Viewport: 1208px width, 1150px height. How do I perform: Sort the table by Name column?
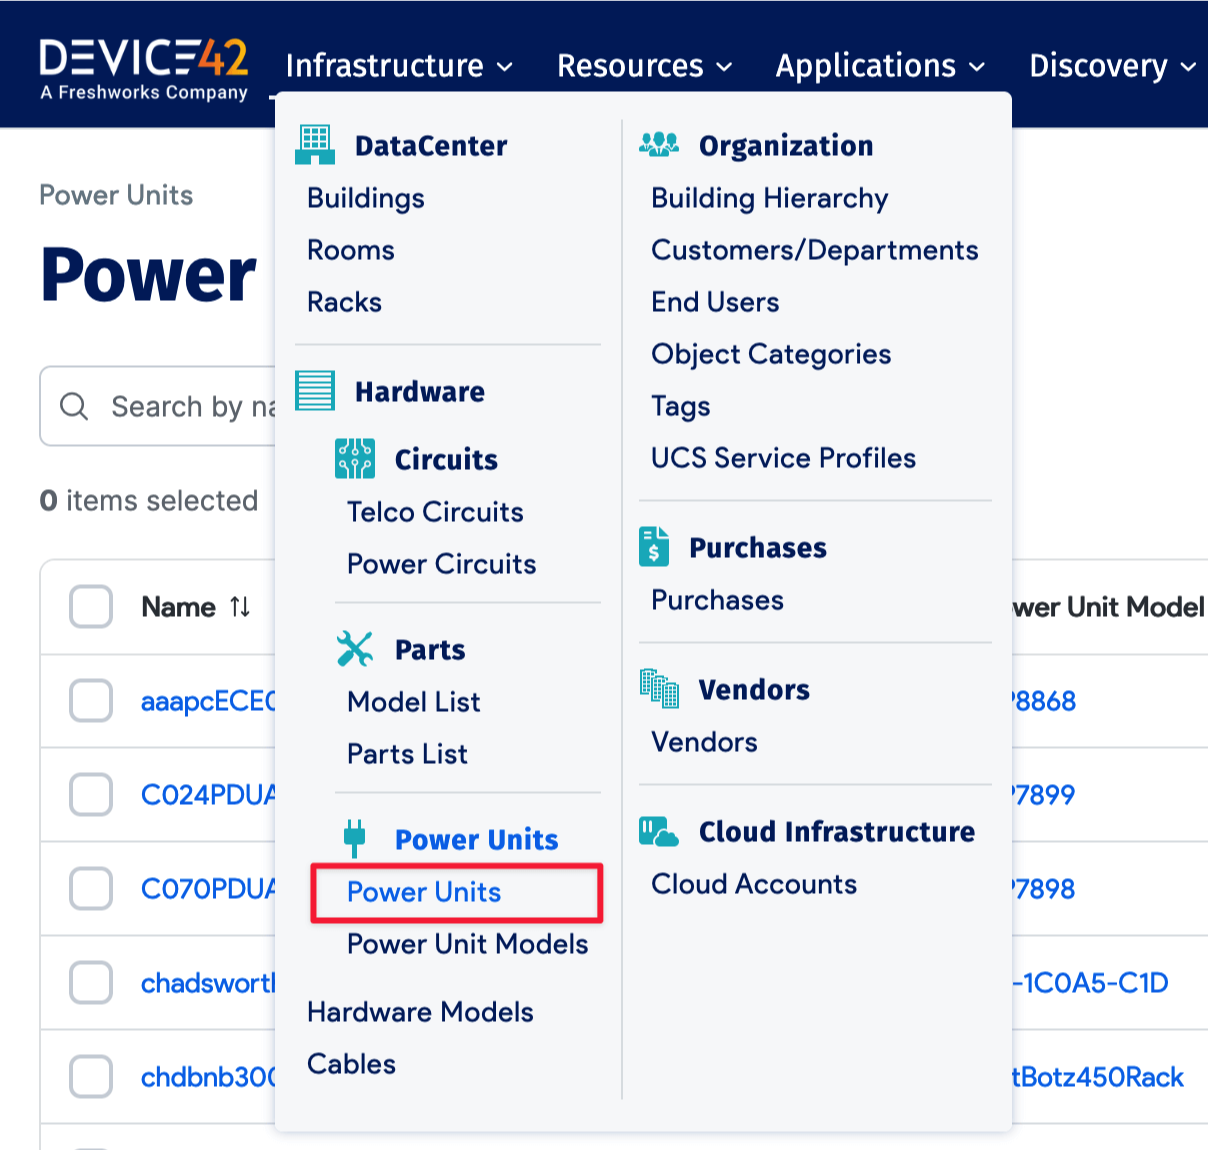(240, 607)
